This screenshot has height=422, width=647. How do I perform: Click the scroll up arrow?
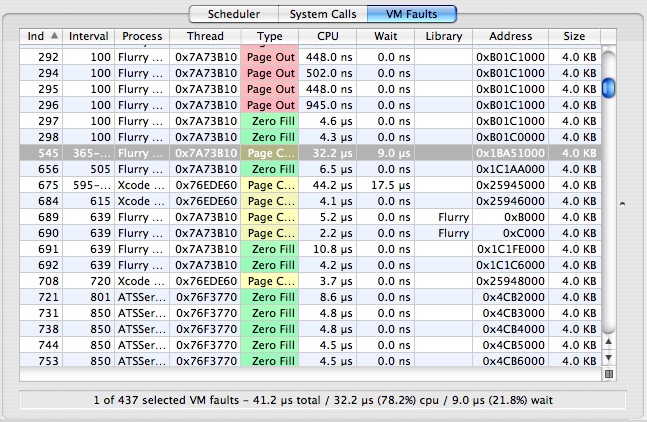(608, 357)
